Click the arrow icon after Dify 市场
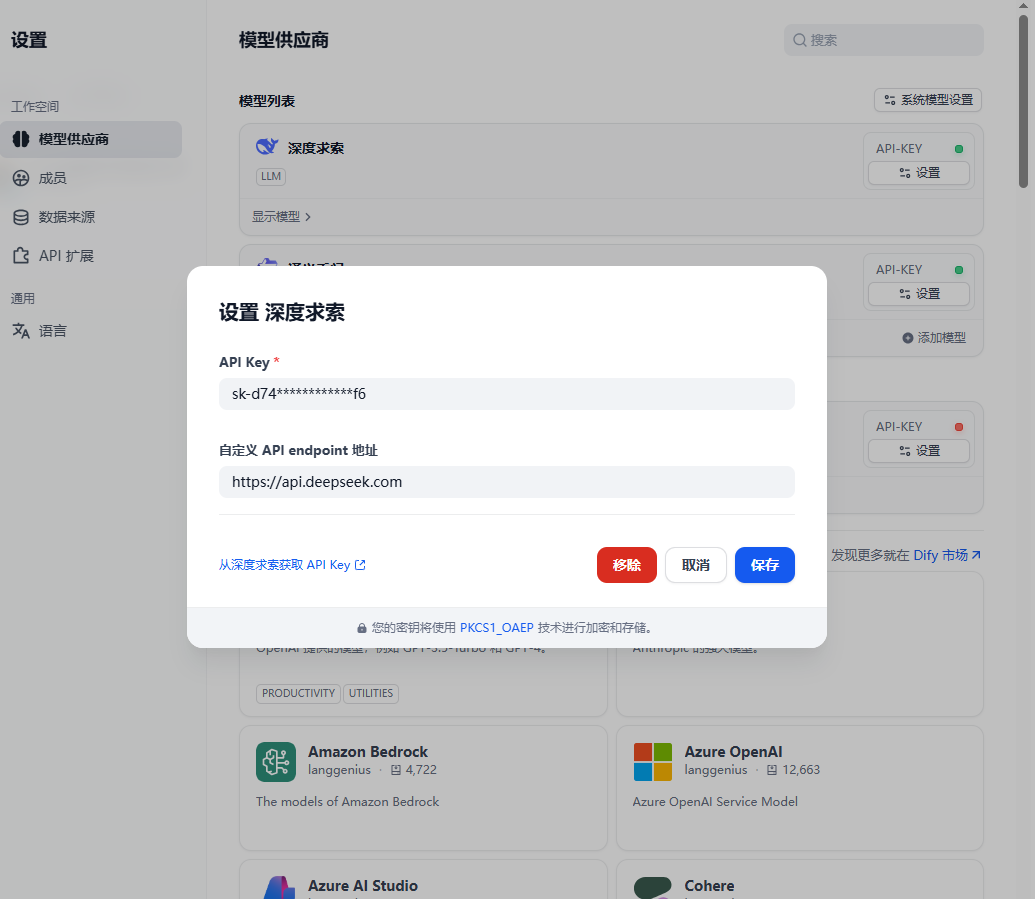 (976, 555)
